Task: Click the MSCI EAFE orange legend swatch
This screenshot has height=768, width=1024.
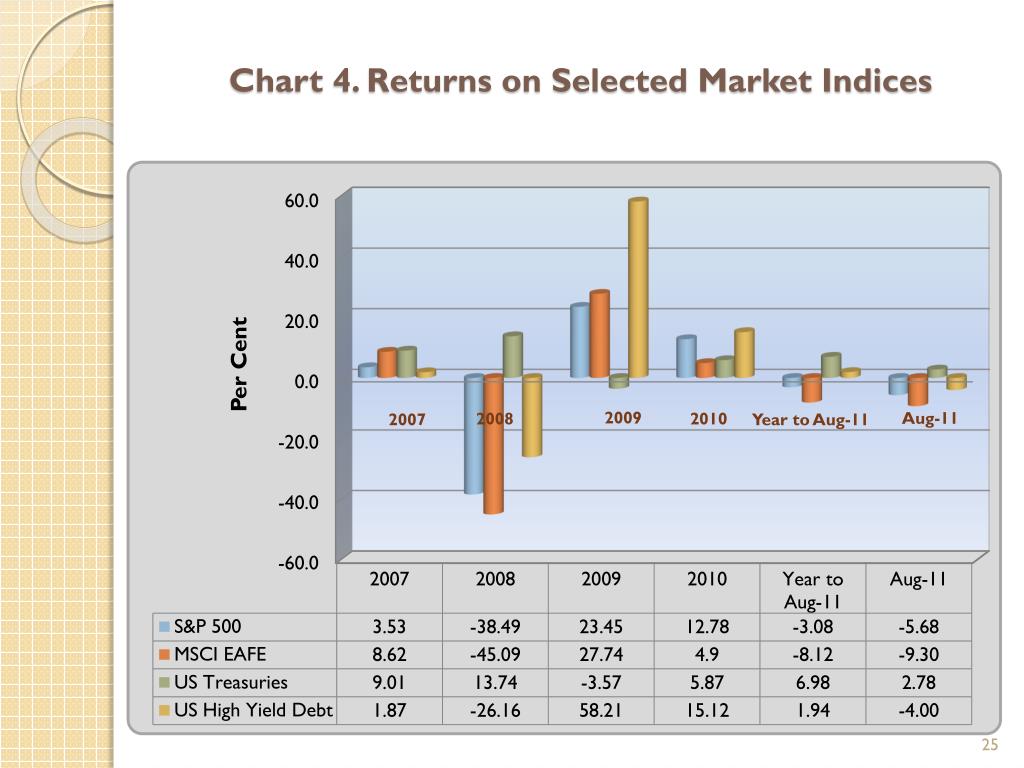Action: point(165,654)
